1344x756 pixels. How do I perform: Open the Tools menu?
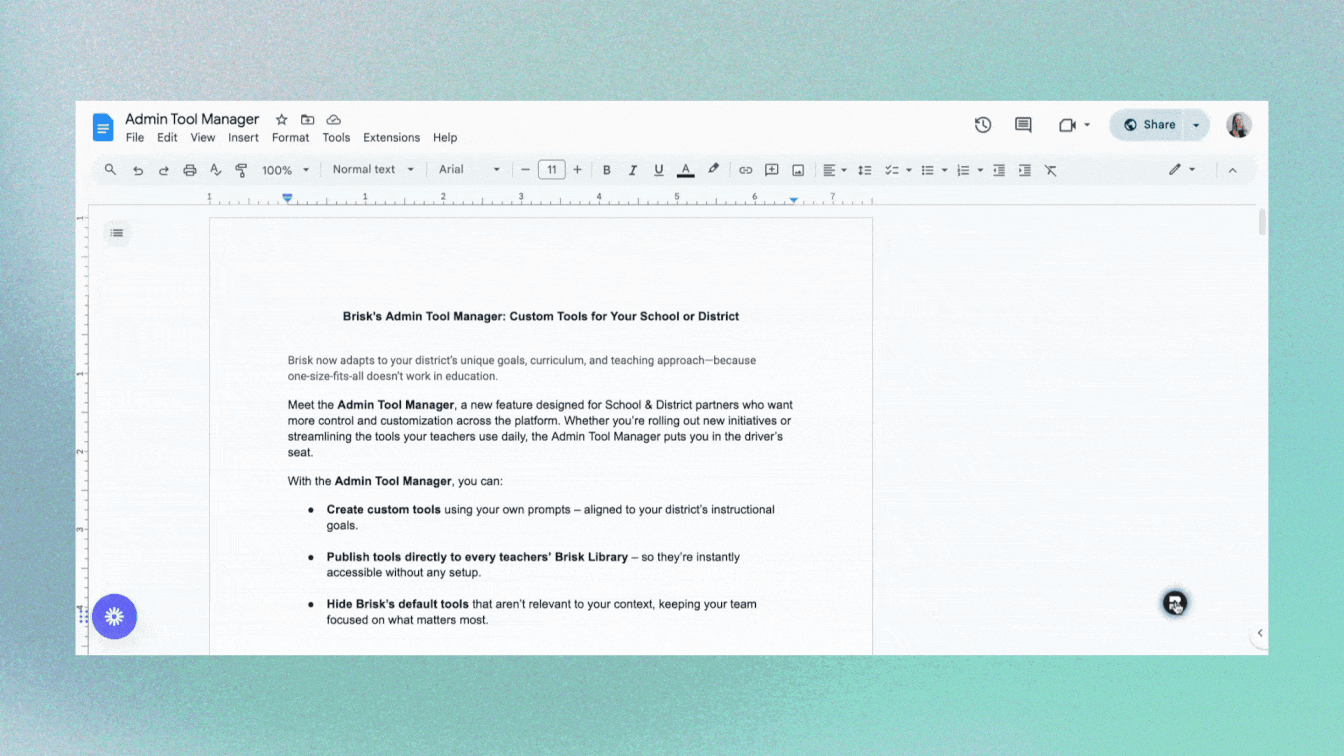pyautogui.click(x=336, y=138)
